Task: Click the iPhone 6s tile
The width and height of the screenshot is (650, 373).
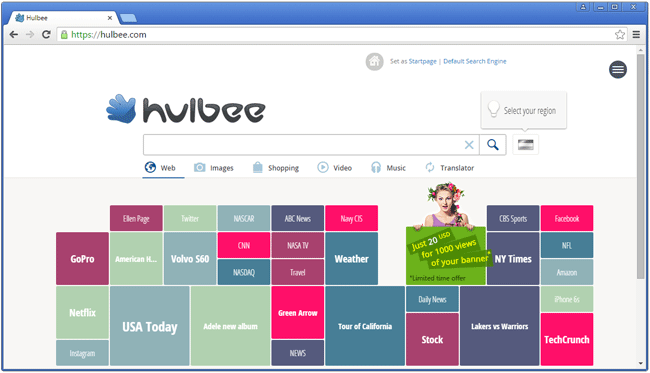Action: coord(567,299)
